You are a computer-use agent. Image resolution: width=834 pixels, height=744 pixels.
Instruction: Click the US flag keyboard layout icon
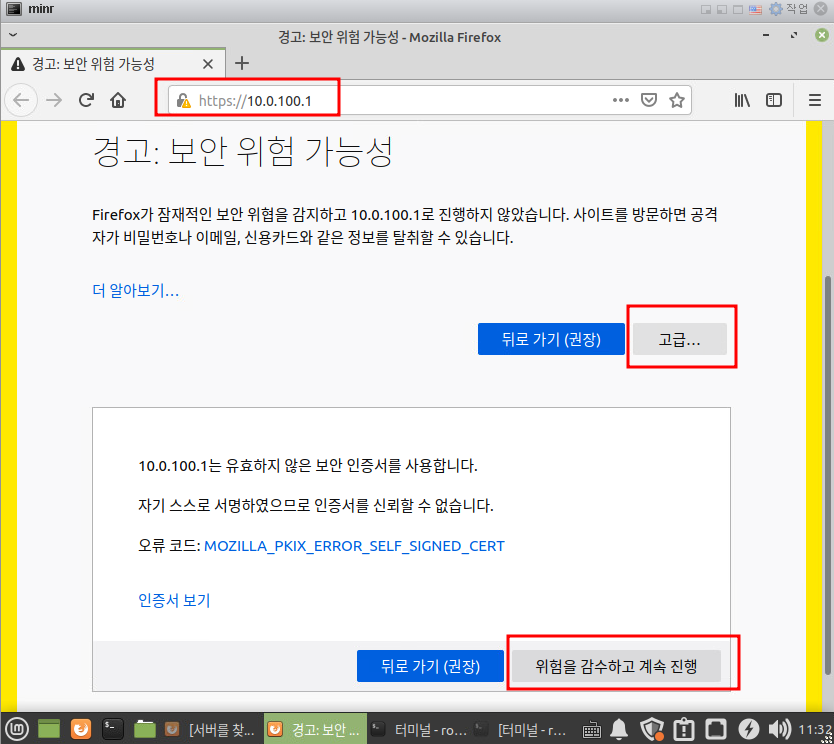[755, 10]
